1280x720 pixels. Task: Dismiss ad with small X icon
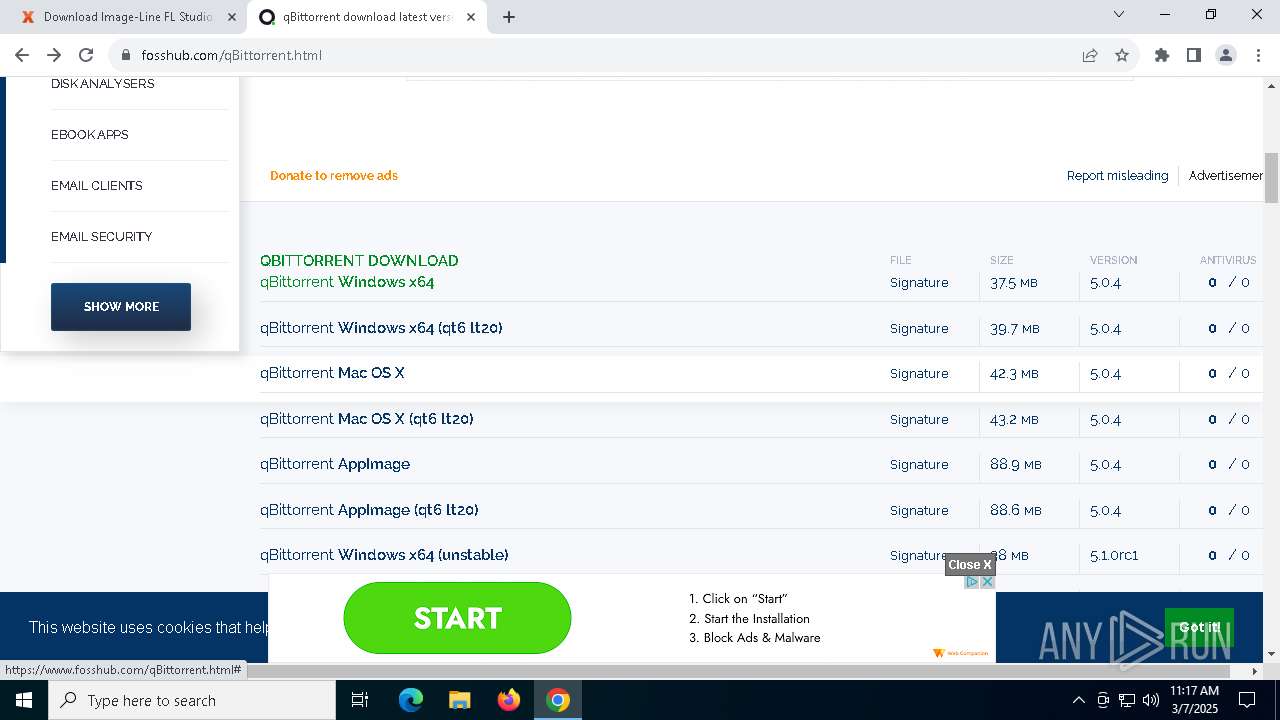click(x=987, y=582)
